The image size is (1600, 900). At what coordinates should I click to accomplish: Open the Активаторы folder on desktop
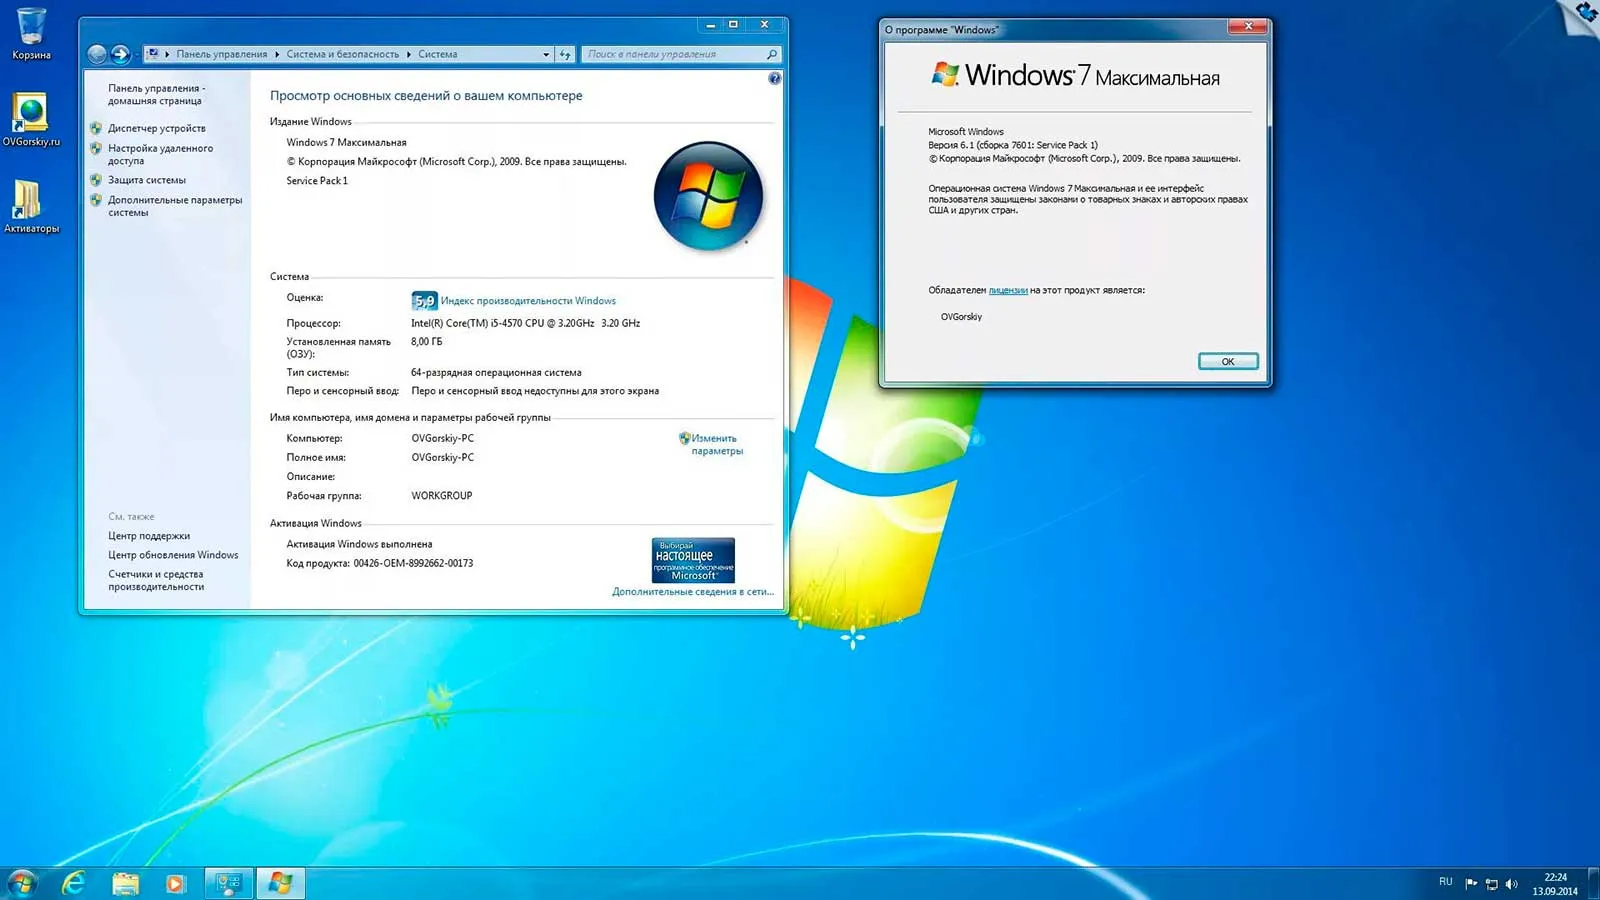[x=31, y=207]
